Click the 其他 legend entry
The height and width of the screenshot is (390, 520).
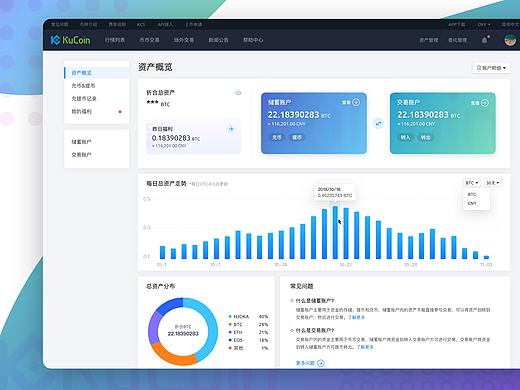248,348
